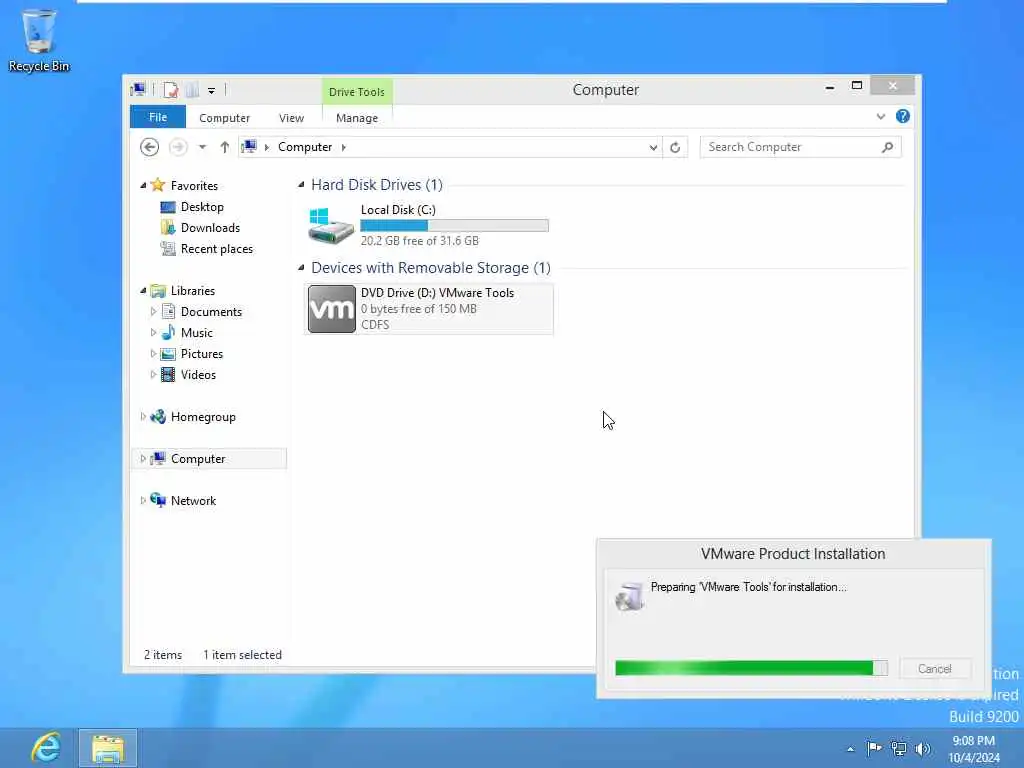Expand the Pictures library node
Viewport: 1024px width, 768px height.
pyautogui.click(x=153, y=353)
